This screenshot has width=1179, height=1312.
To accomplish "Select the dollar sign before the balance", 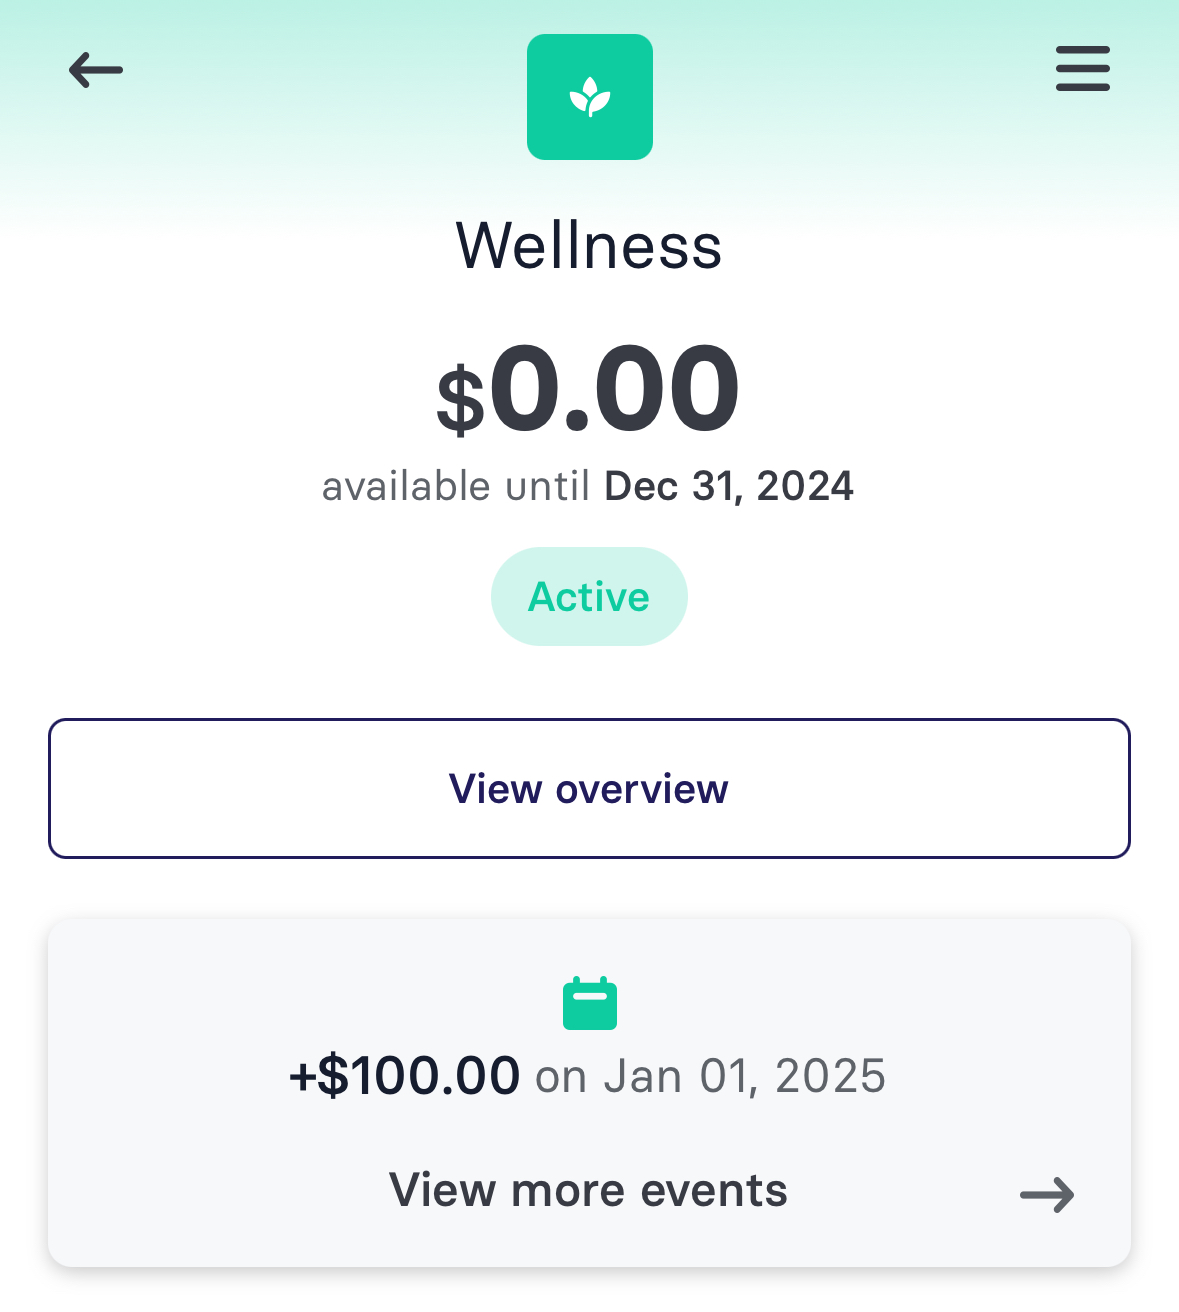I will (x=460, y=399).
